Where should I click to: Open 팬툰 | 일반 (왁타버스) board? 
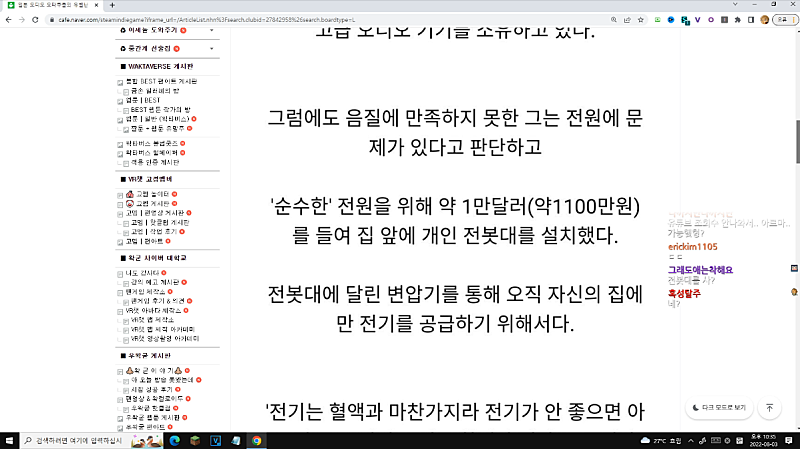(157, 119)
